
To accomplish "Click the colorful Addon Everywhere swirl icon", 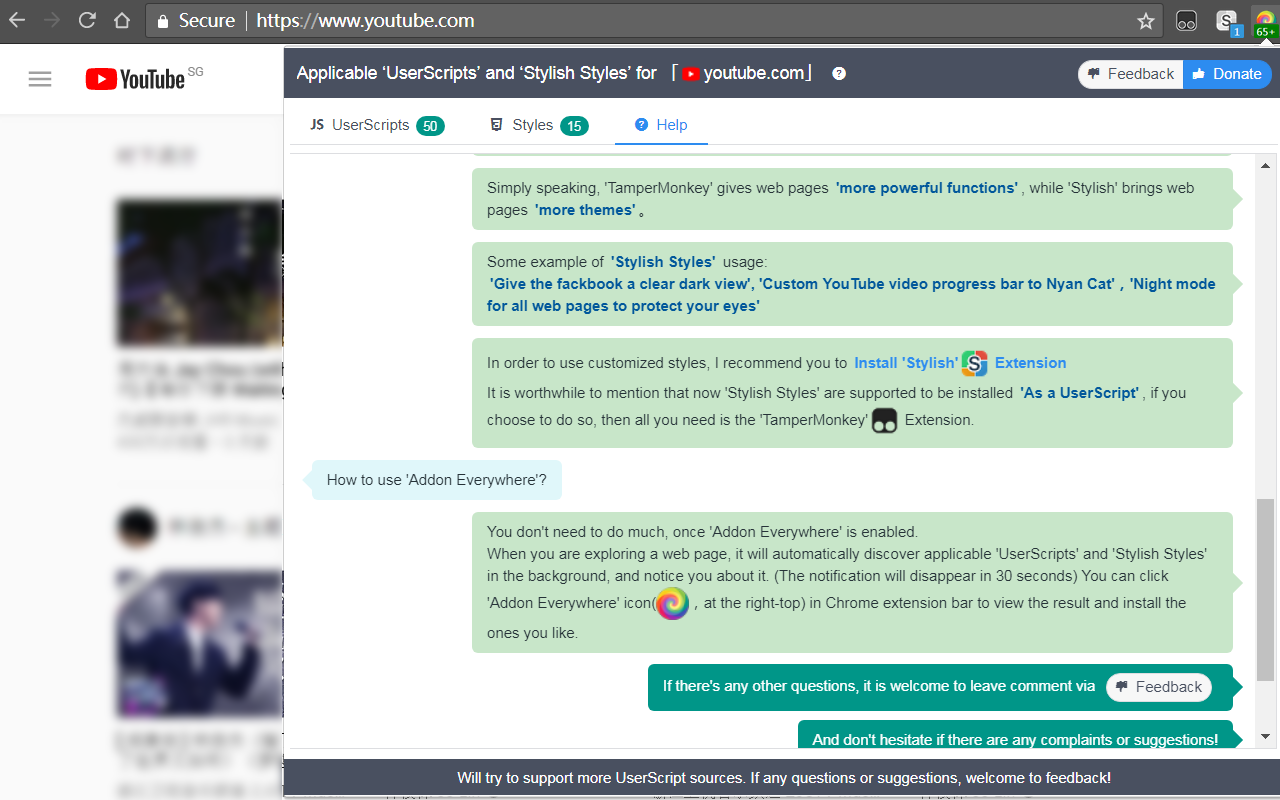I will [672, 603].
